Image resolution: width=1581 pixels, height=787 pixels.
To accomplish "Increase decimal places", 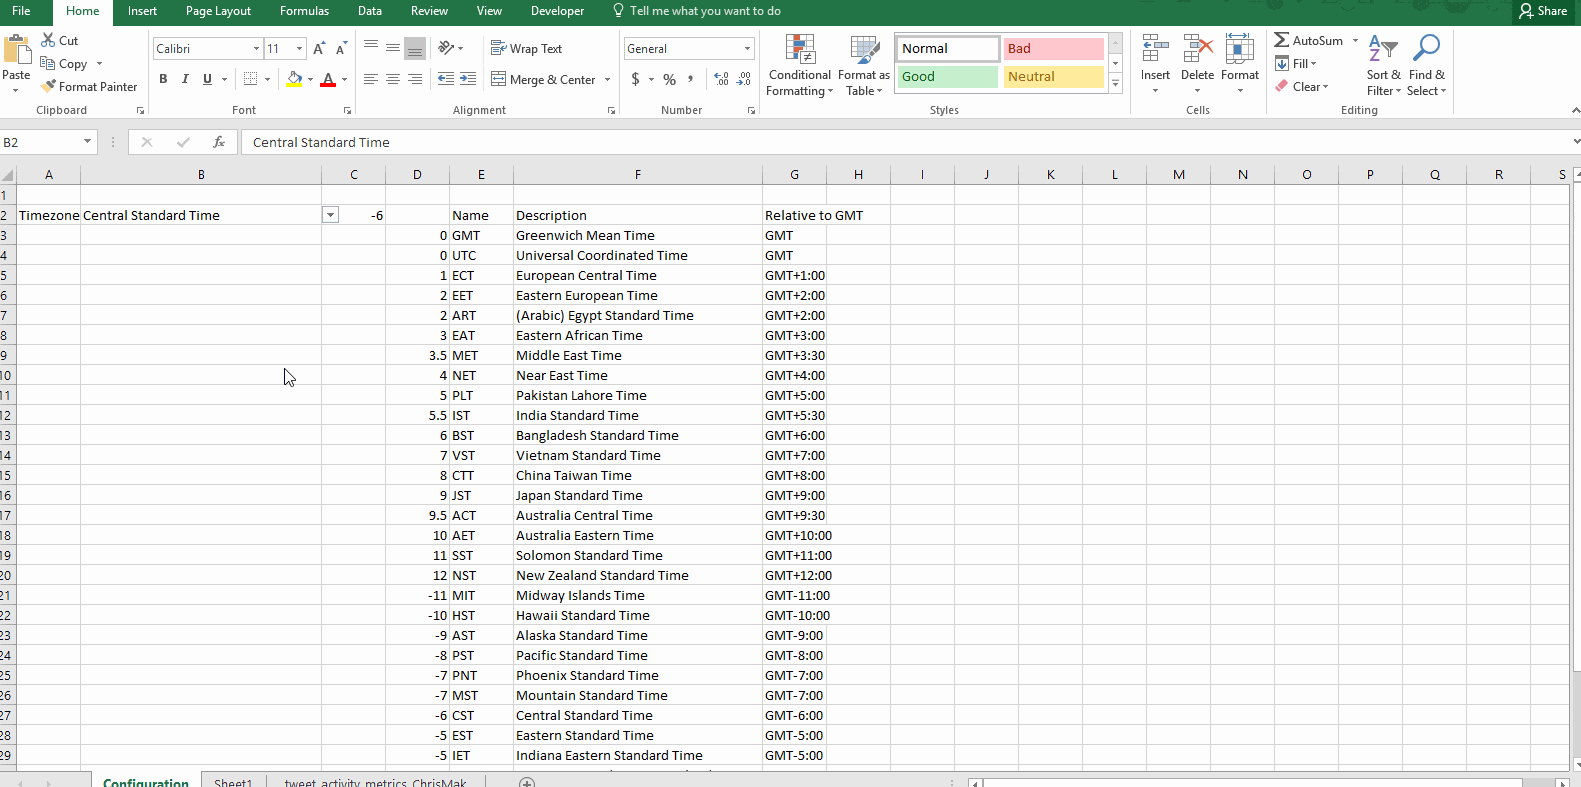I will pyautogui.click(x=722, y=79).
